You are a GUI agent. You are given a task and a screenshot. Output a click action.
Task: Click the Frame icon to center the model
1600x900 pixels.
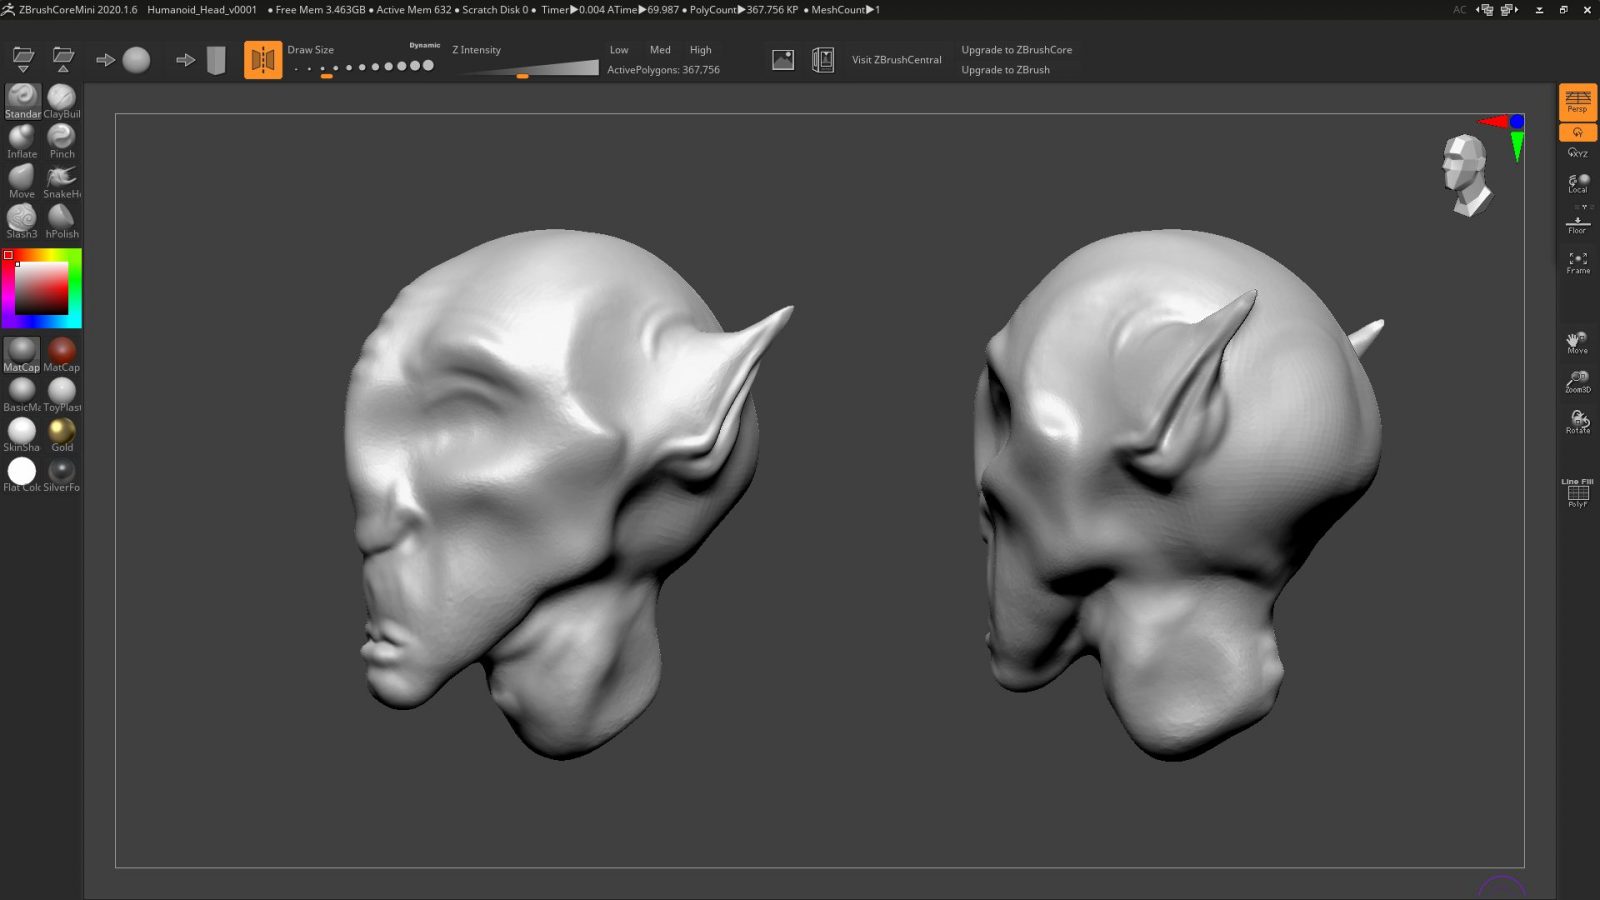click(1577, 260)
